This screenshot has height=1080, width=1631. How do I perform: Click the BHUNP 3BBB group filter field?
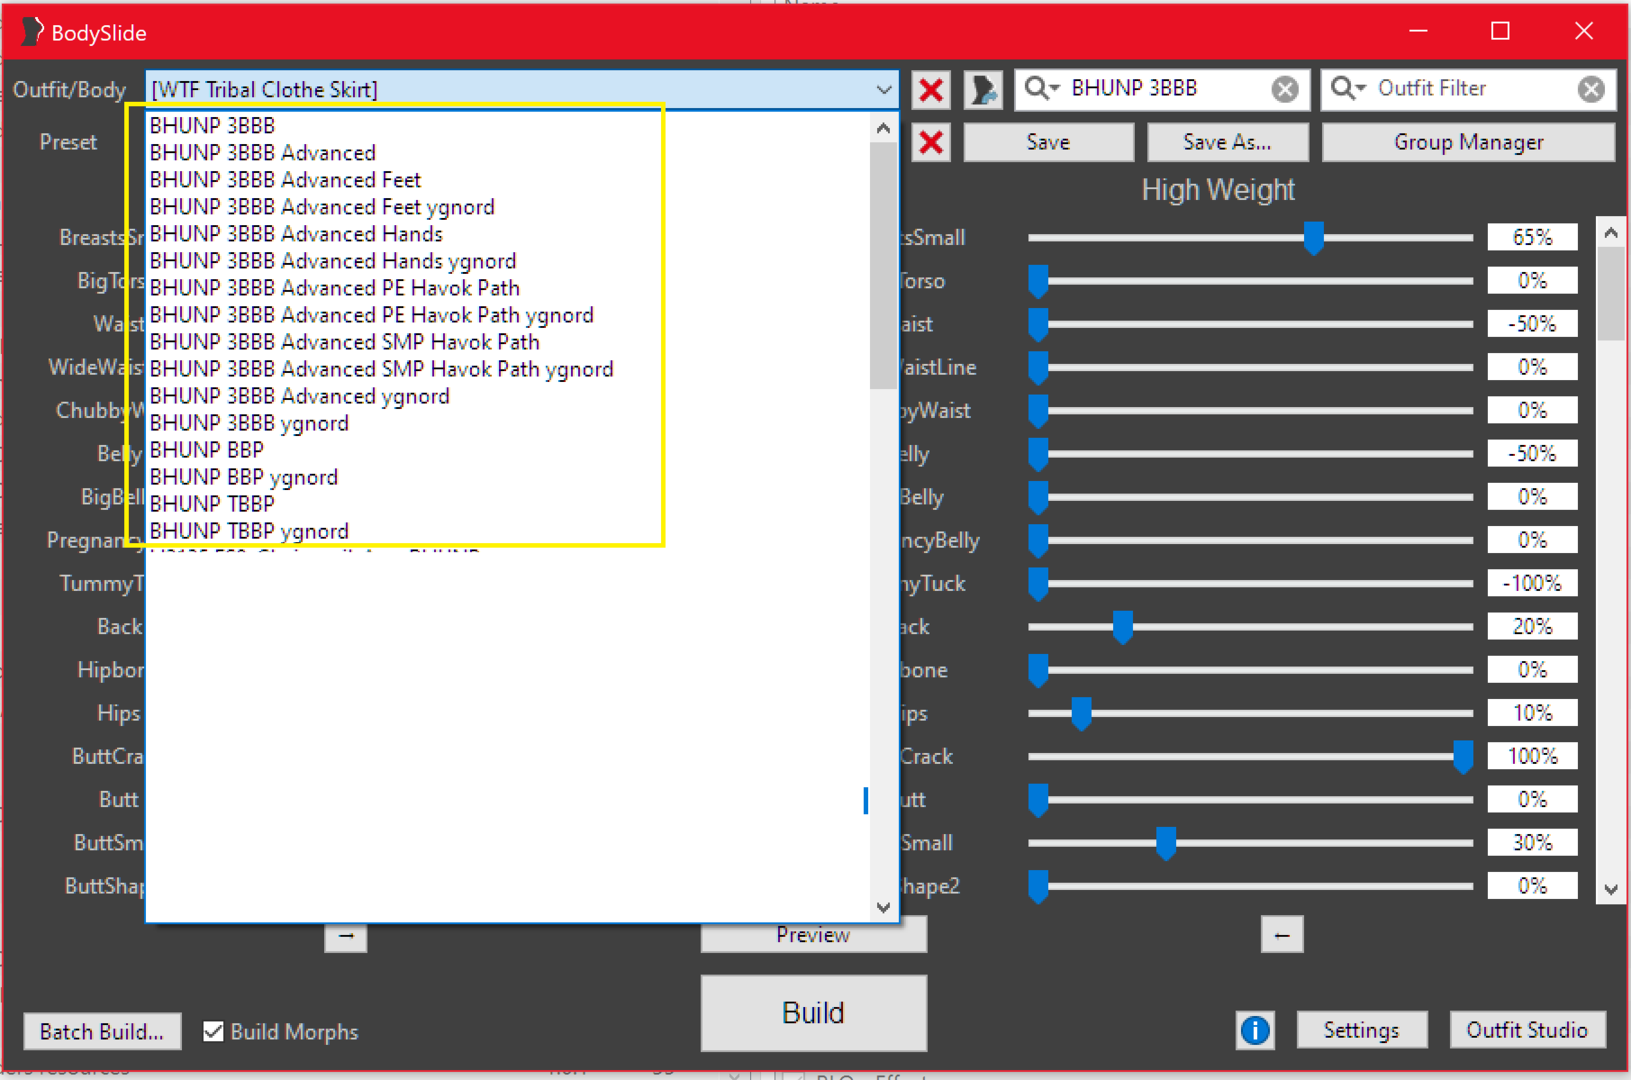coord(1164,89)
